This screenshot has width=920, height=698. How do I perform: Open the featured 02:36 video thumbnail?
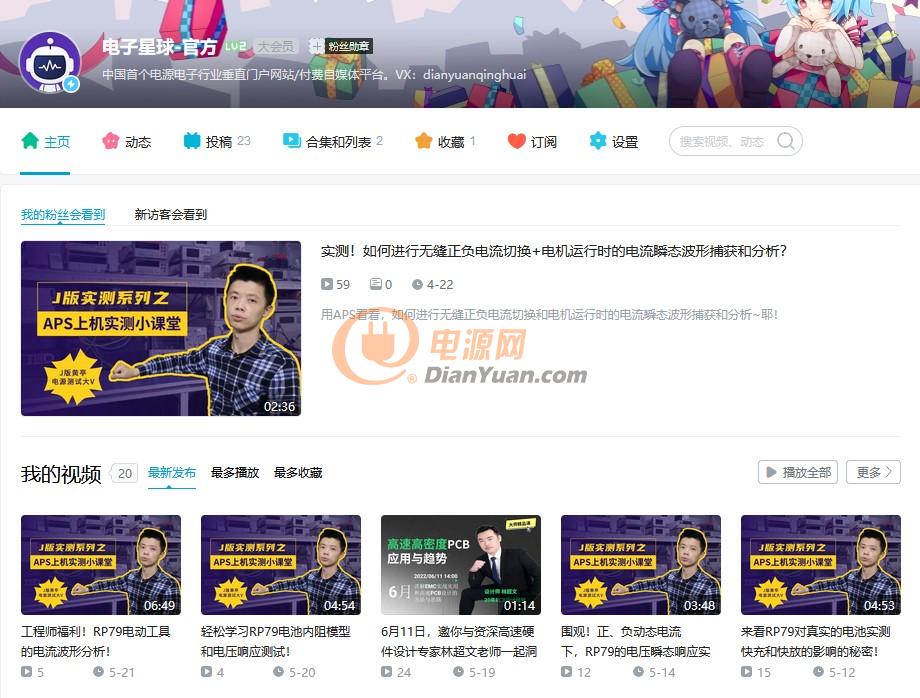[161, 328]
